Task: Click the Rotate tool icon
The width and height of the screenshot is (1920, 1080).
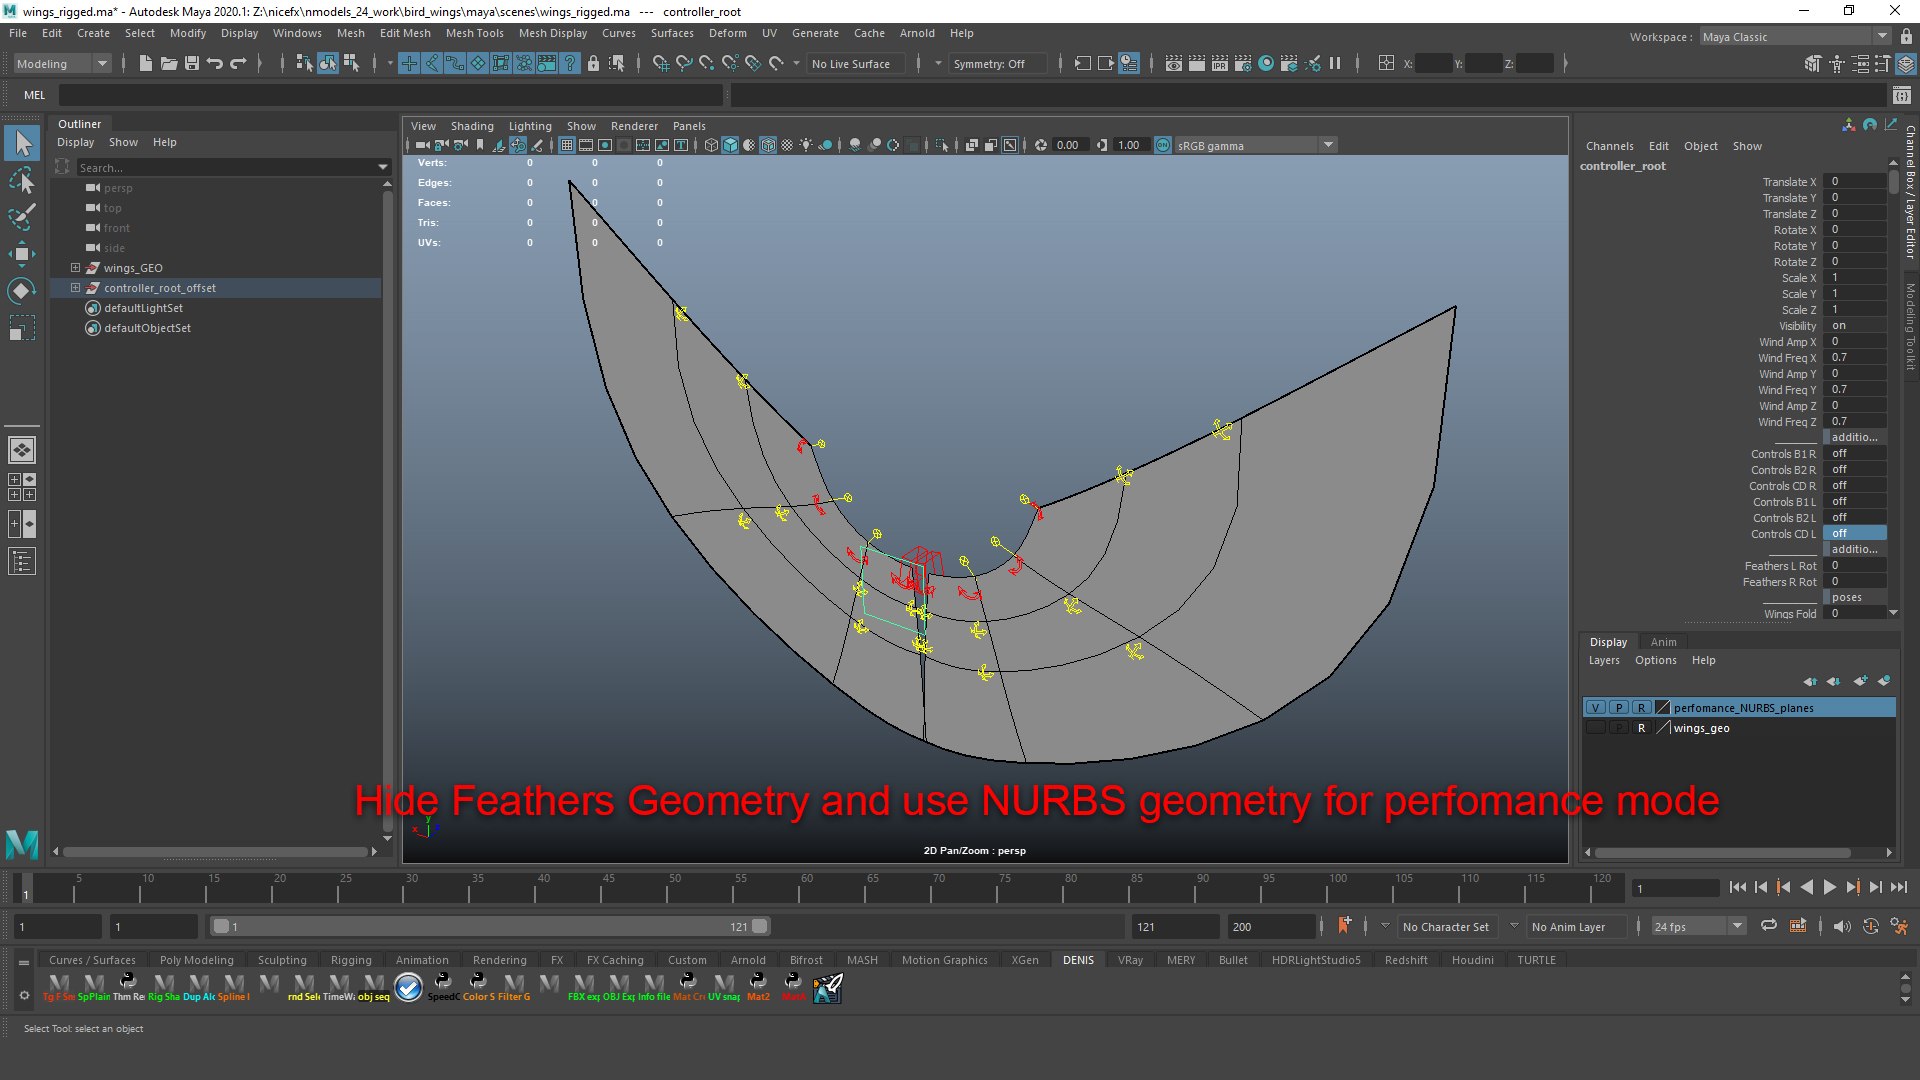Action: (x=21, y=291)
